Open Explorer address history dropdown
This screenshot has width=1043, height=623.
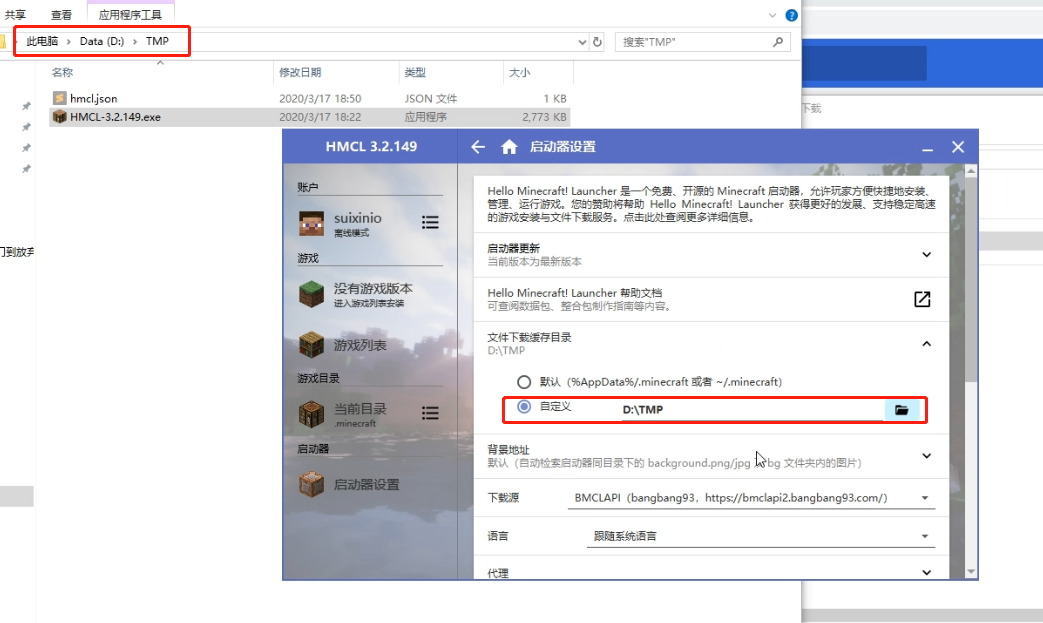582,42
